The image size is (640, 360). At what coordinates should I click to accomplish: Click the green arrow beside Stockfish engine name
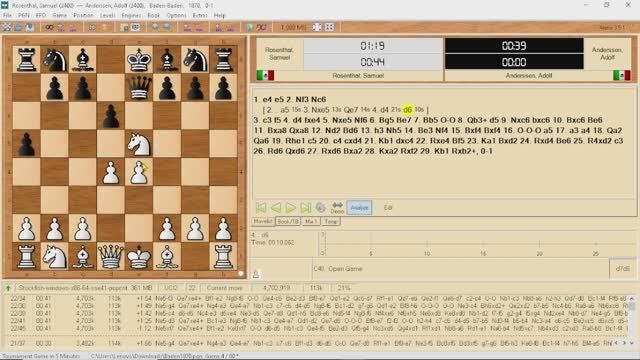8,288
